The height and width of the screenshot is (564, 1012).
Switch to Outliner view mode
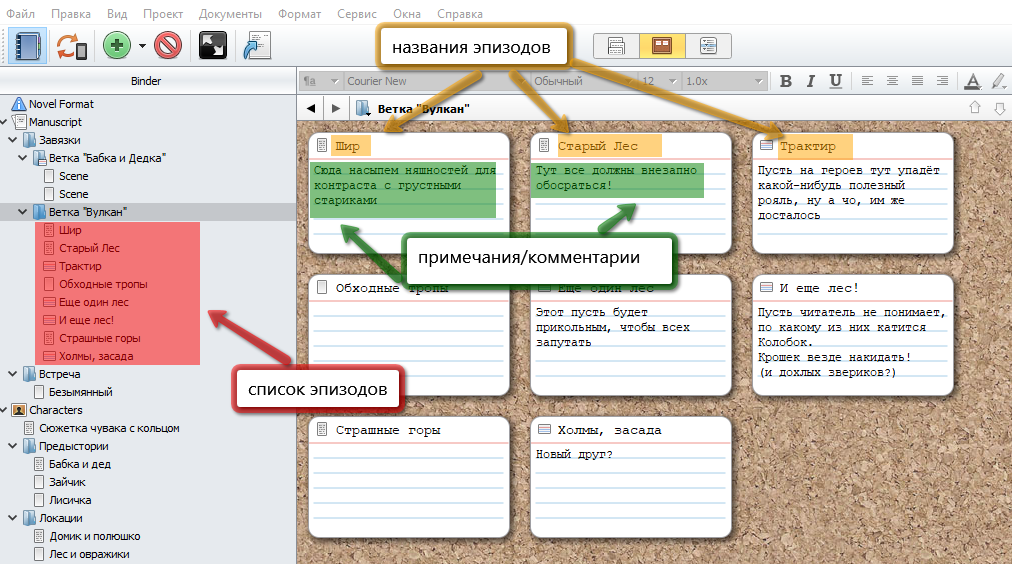click(708, 46)
